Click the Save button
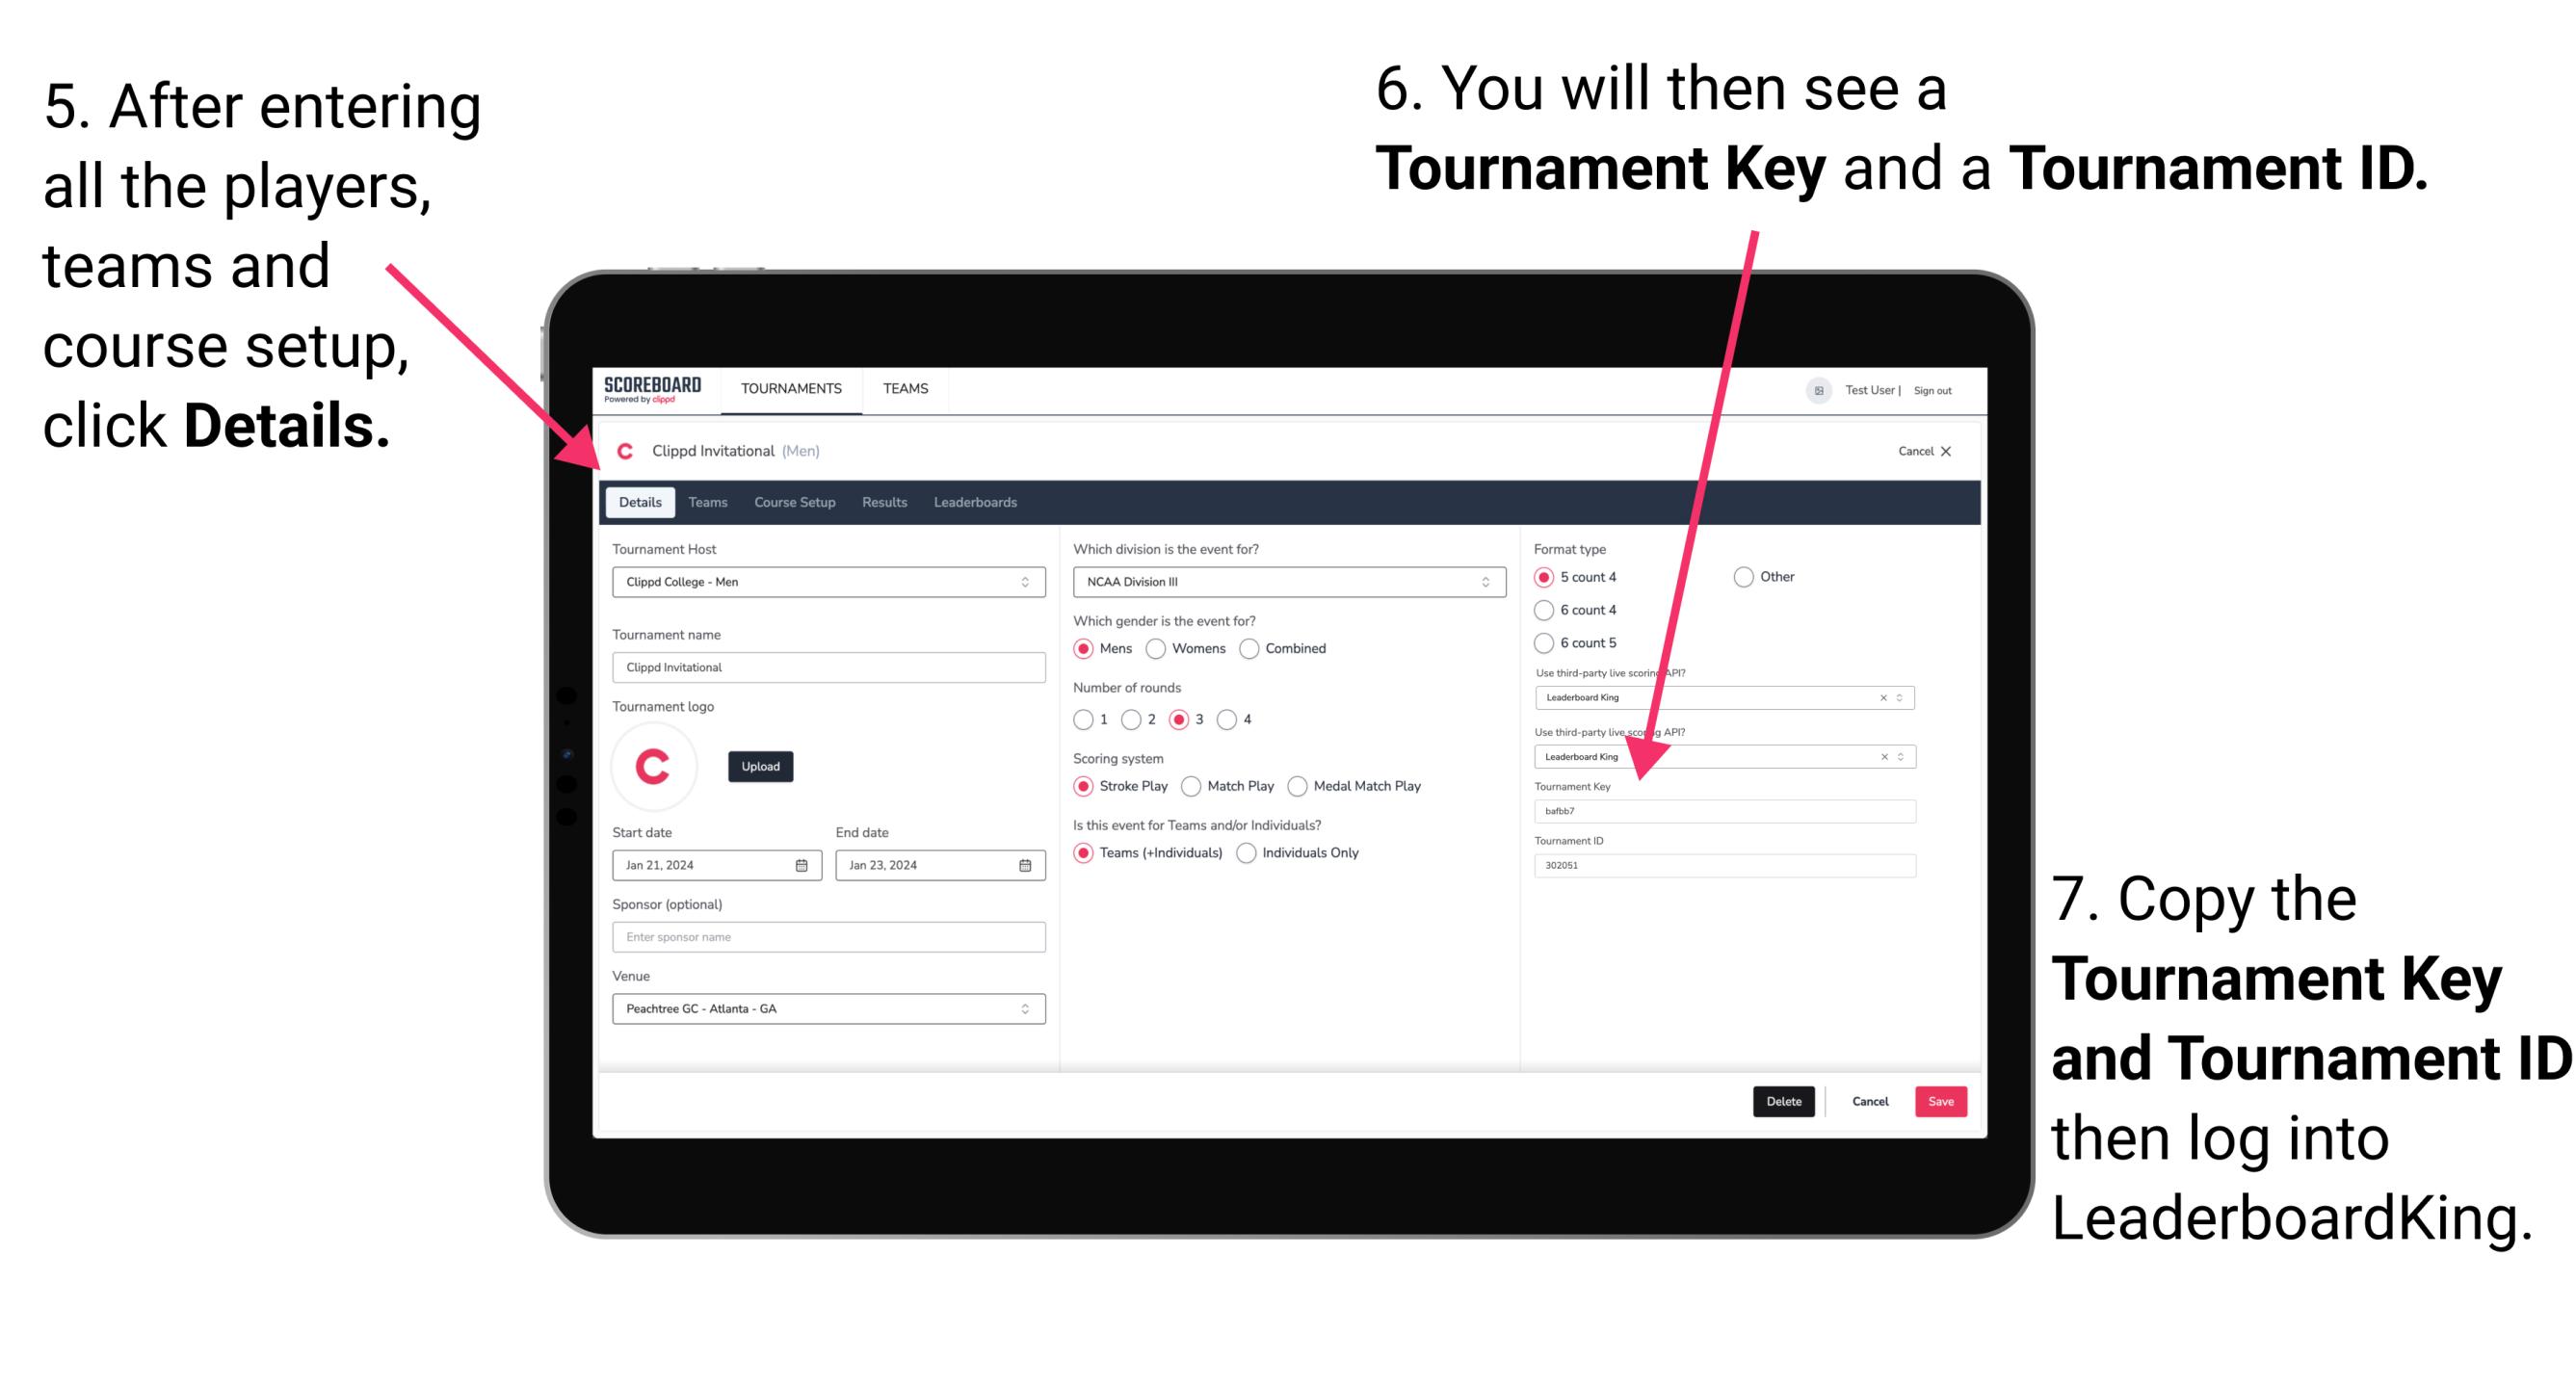Viewport: 2576px width, 1386px height. tap(1943, 1101)
